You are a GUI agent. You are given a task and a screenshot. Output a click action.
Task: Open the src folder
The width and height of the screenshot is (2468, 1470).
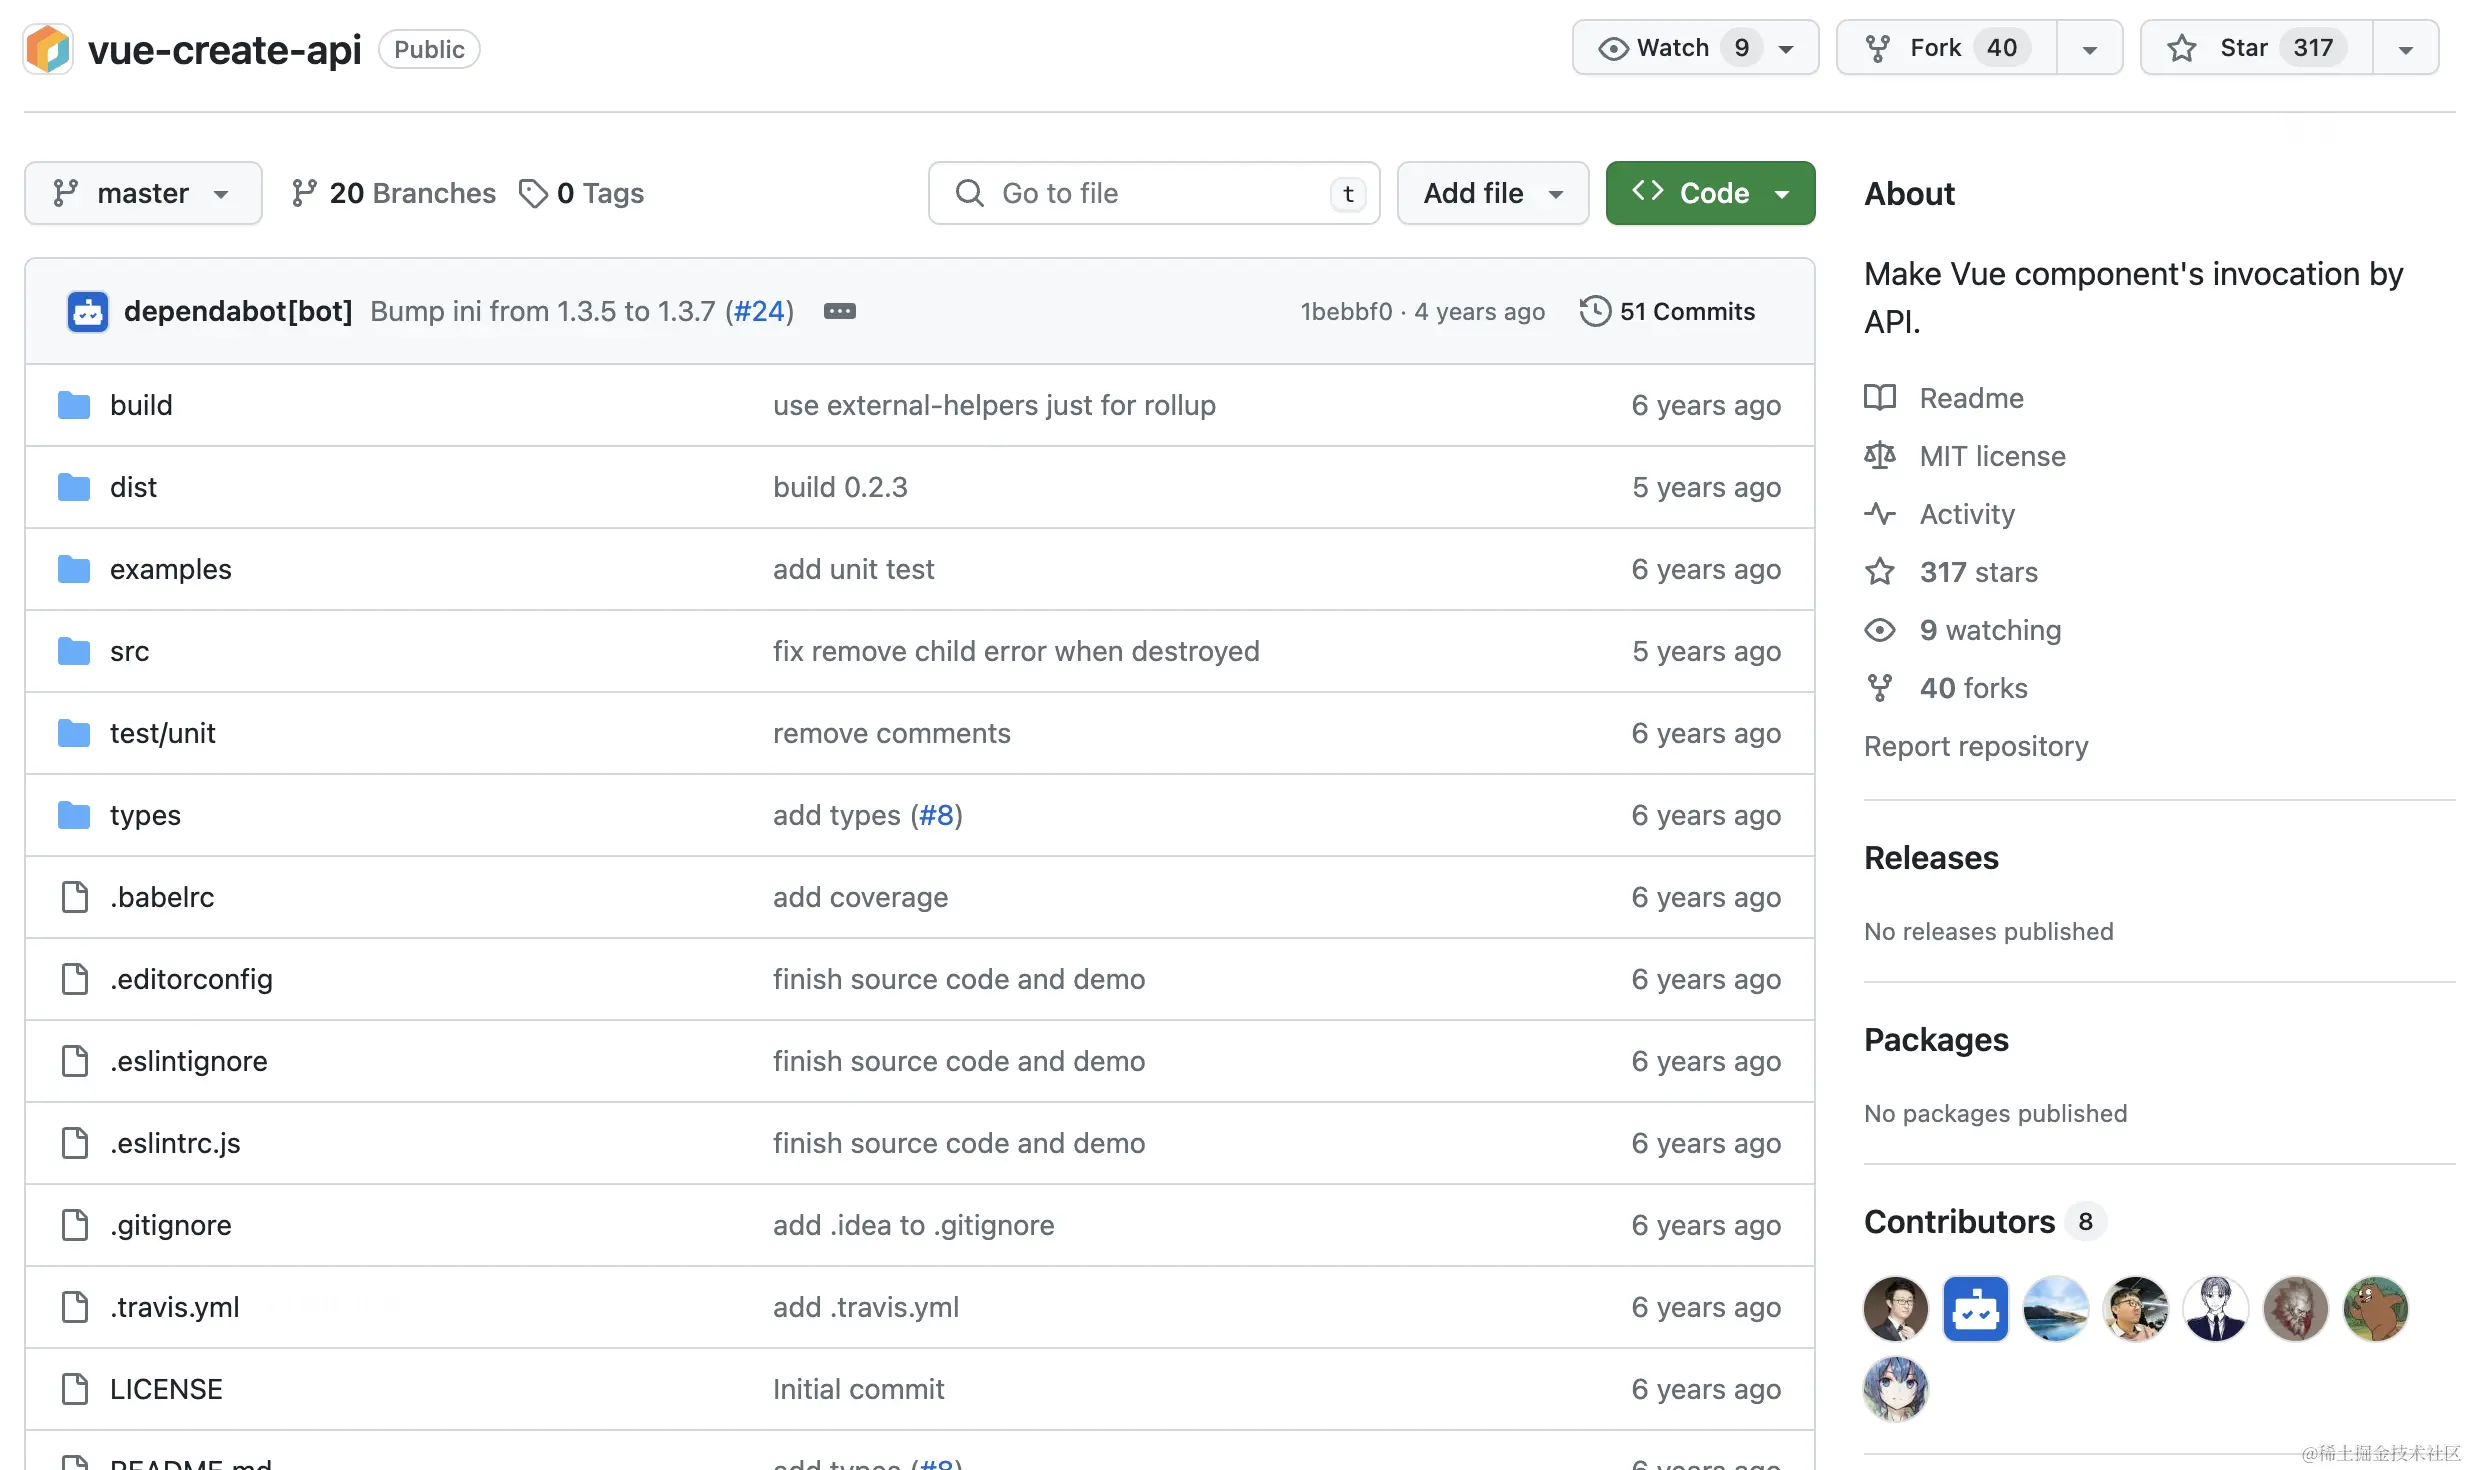click(x=129, y=651)
